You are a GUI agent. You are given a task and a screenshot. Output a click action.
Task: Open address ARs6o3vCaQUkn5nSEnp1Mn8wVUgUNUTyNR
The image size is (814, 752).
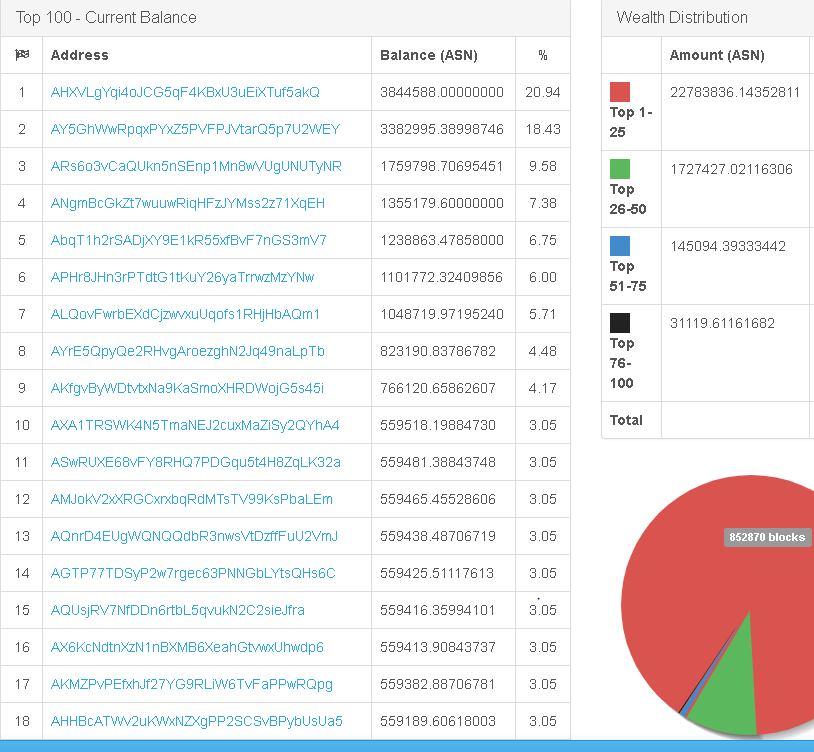click(x=196, y=166)
